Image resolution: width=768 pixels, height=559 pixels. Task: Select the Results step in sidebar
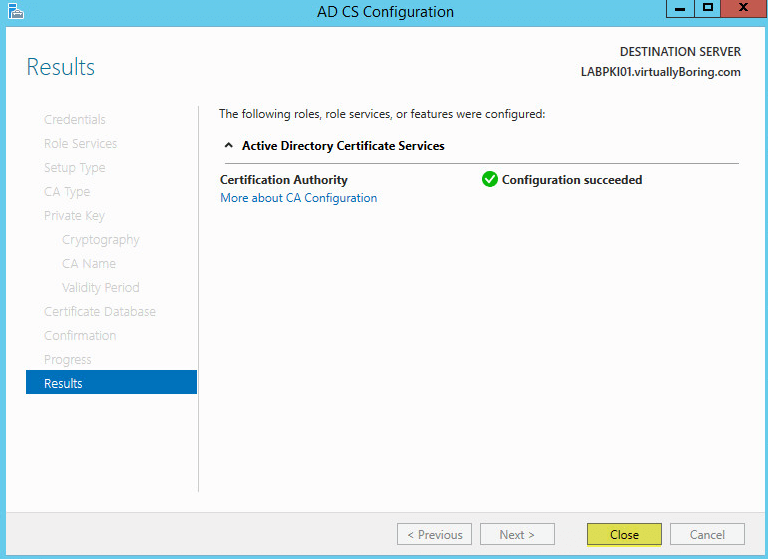coord(111,382)
